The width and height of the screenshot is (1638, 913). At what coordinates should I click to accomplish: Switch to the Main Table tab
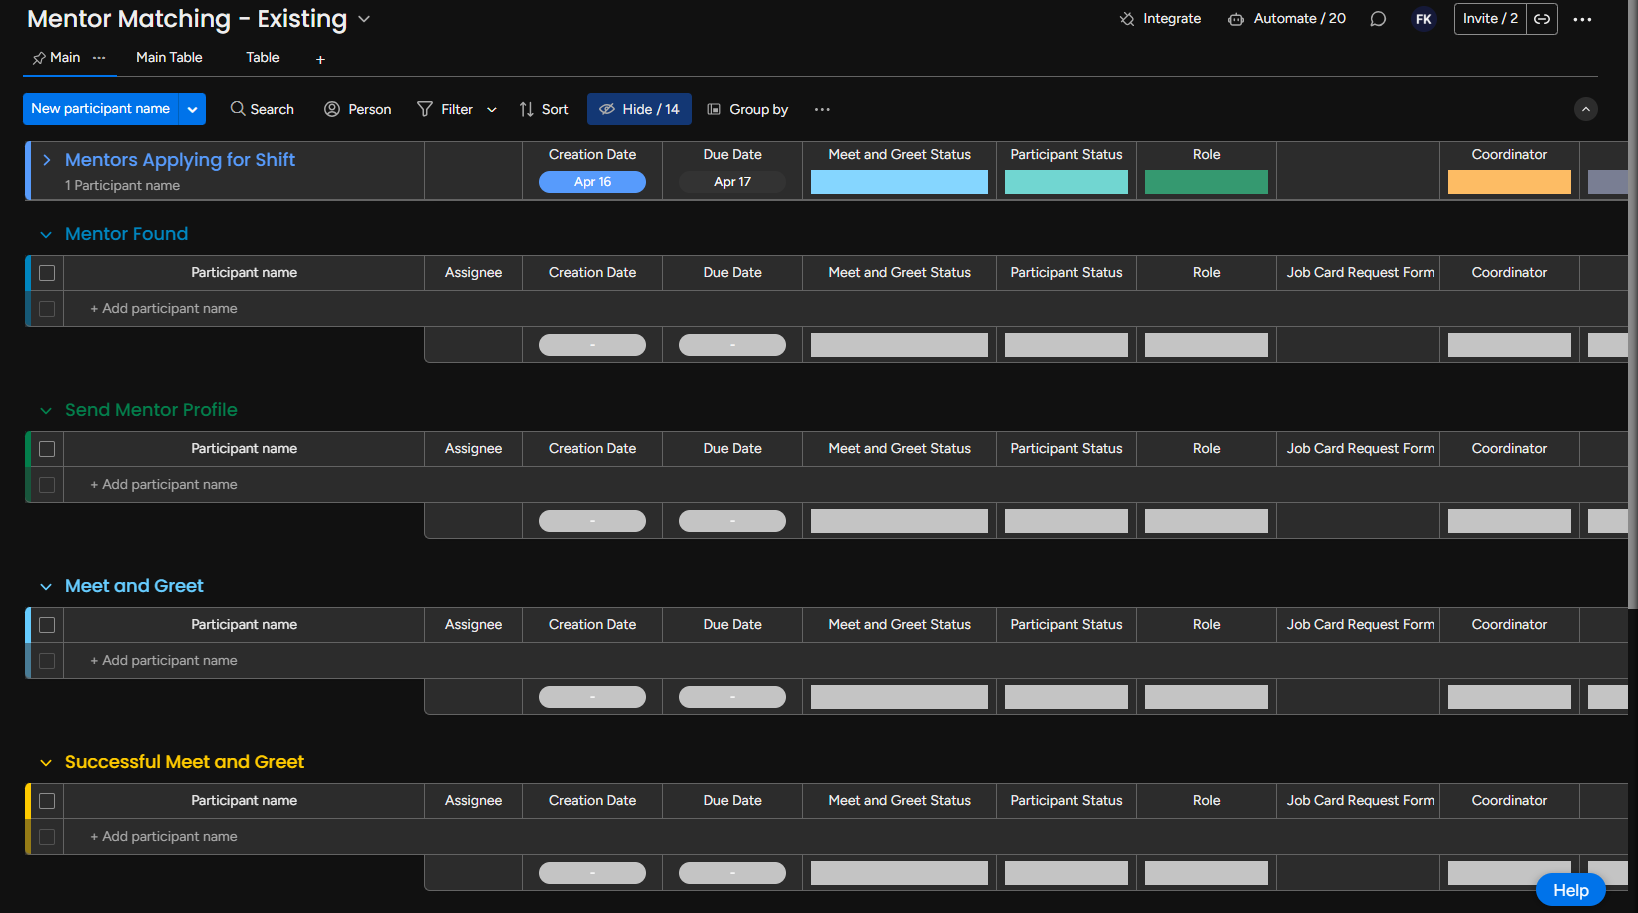coord(169,58)
